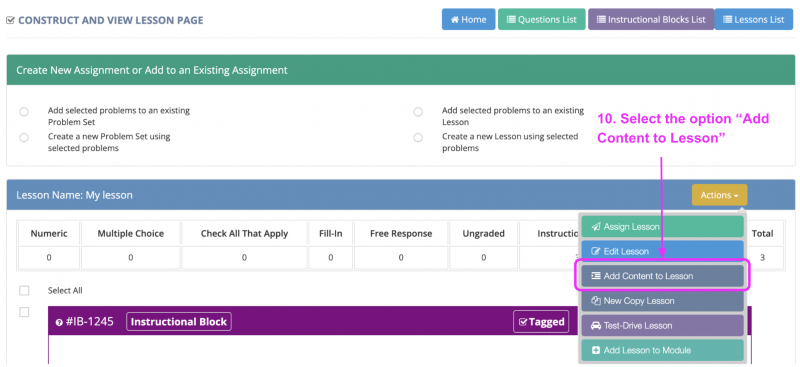Choose Add Lesson to Module entry
Screen dimensions: 800x367
click(662, 350)
